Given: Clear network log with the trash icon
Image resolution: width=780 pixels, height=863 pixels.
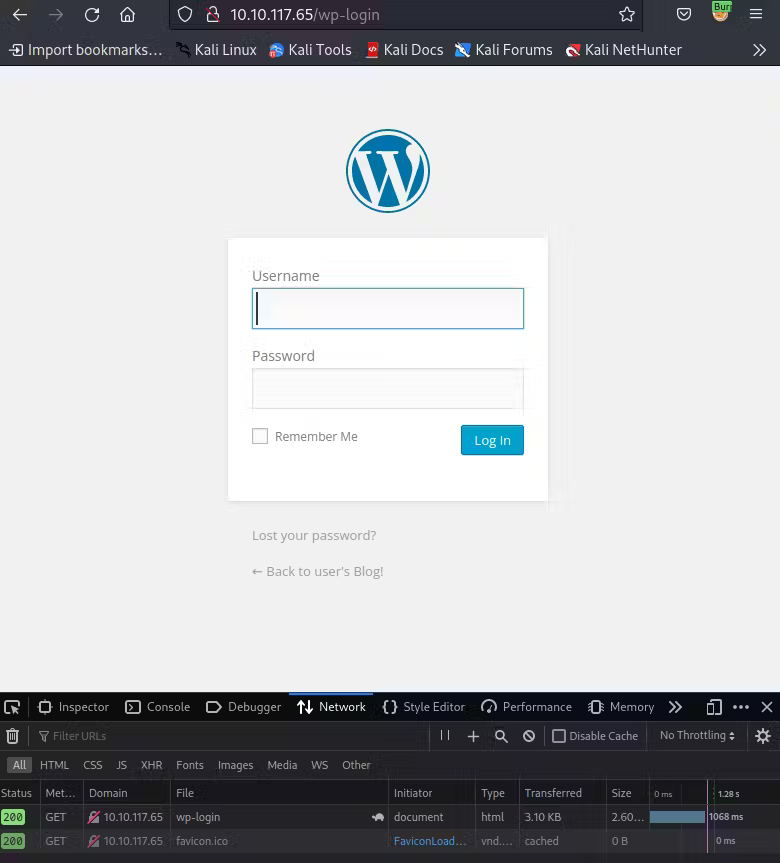Looking at the screenshot, I should coord(12,736).
